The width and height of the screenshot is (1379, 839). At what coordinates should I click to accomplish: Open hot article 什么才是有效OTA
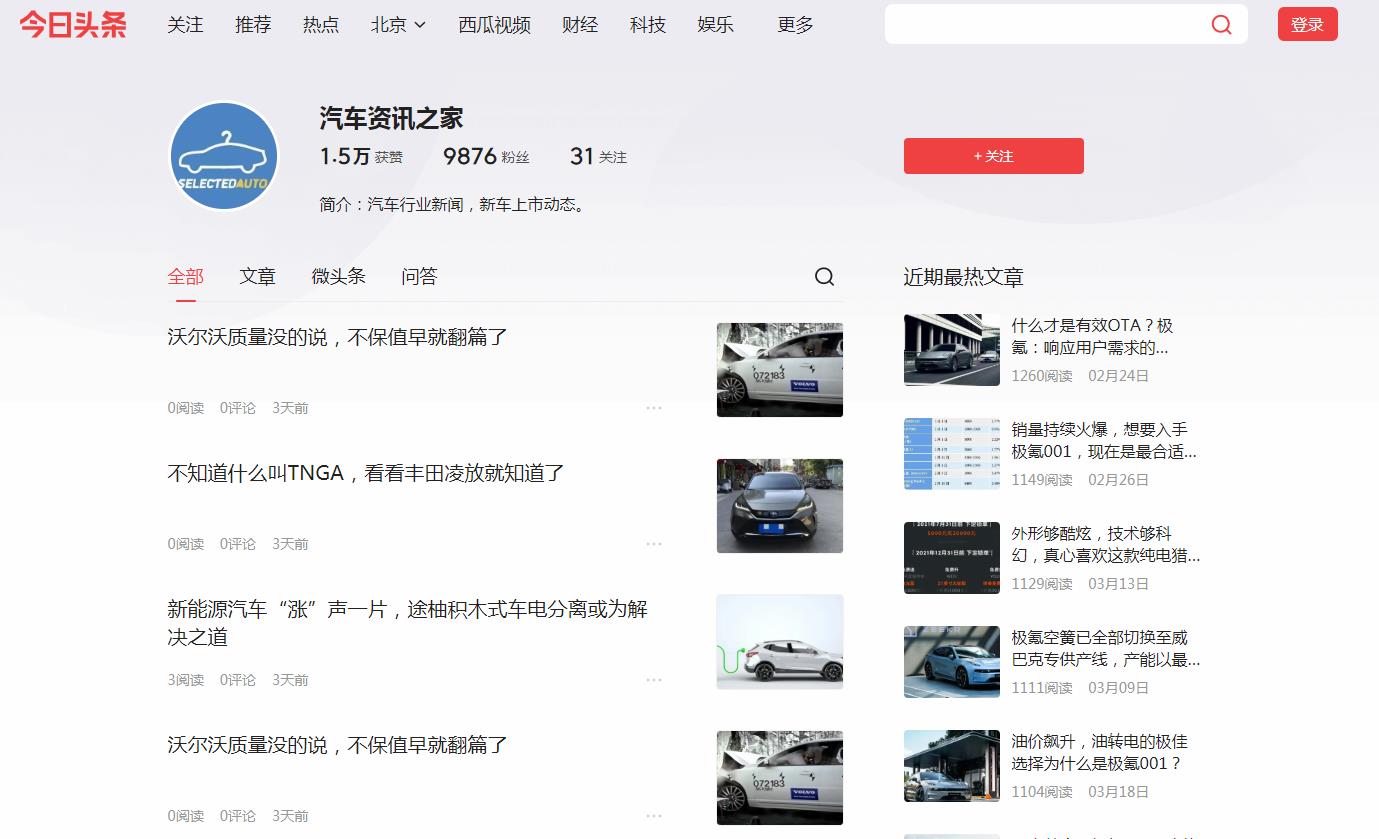[x=1092, y=337]
